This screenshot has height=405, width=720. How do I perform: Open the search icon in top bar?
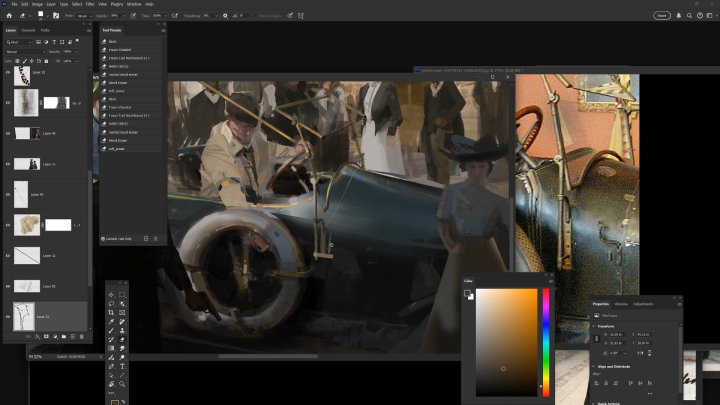(689, 16)
